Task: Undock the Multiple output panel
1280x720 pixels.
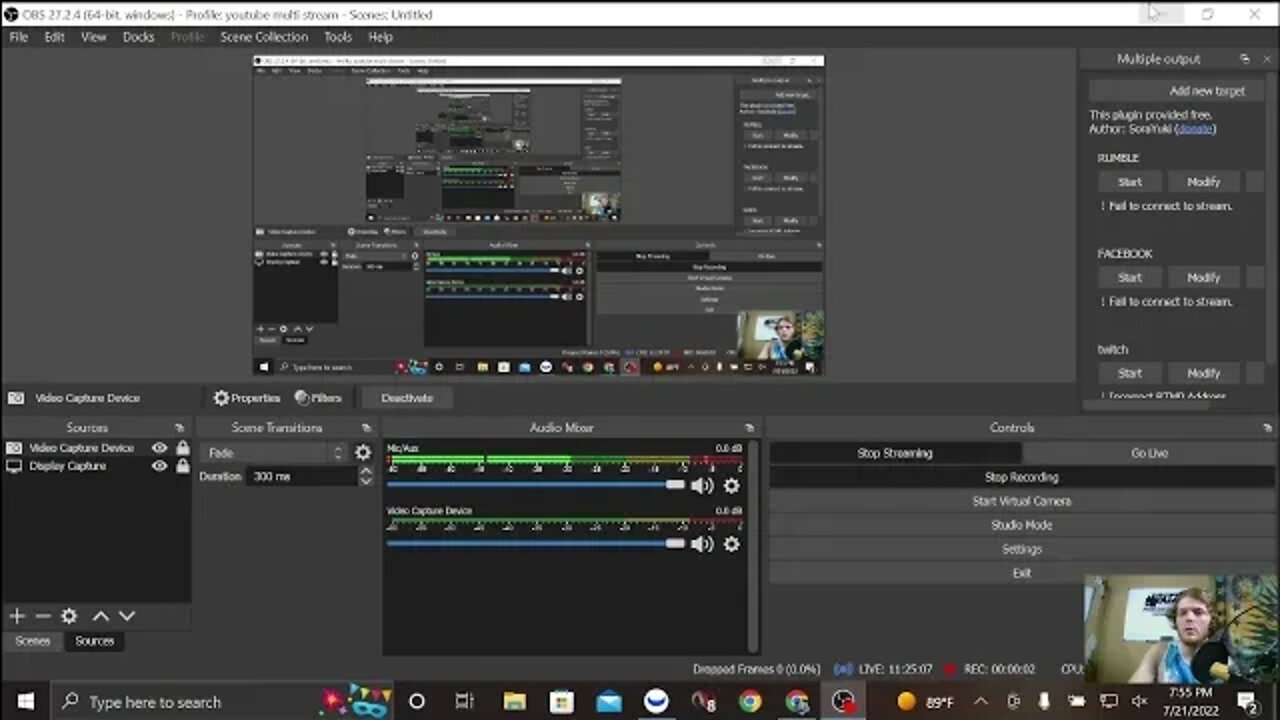Action: 1244,59
